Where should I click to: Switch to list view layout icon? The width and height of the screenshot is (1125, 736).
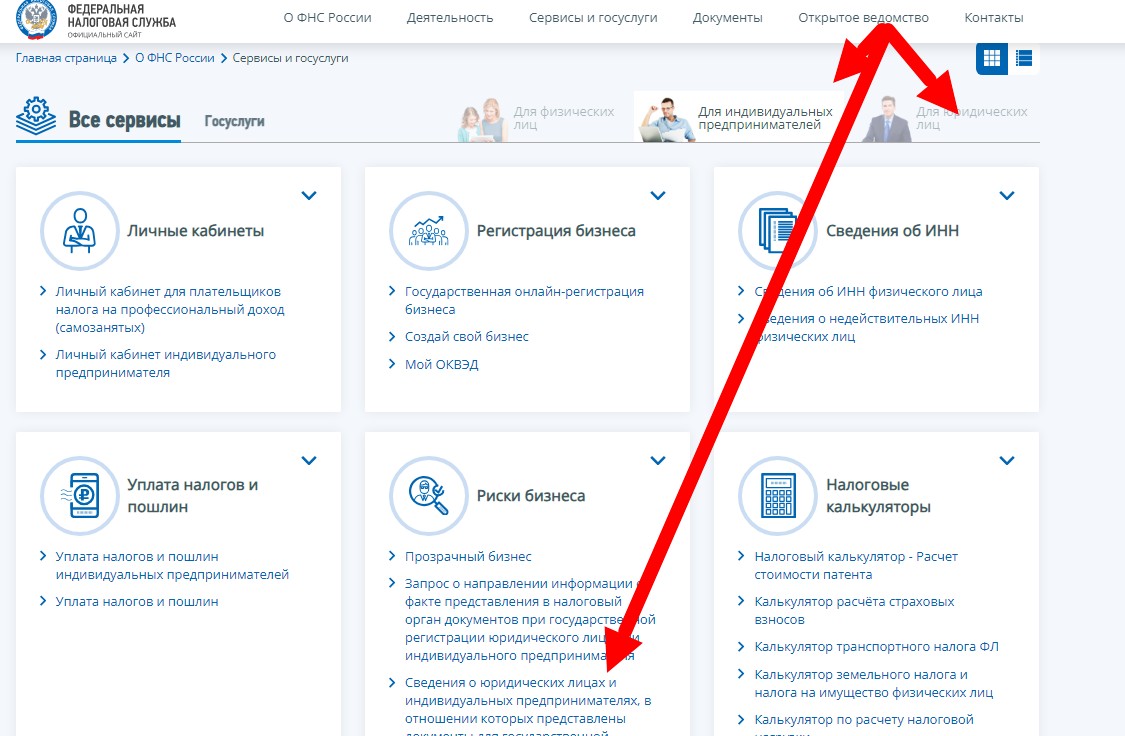click(1024, 58)
